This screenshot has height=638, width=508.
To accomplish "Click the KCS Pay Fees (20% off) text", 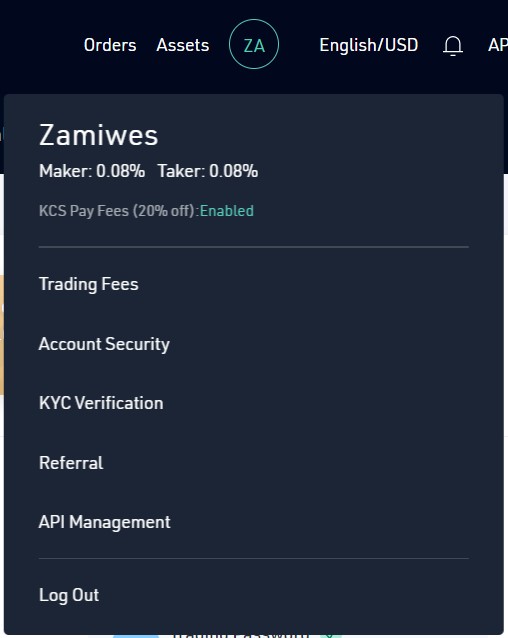I will click(119, 211).
